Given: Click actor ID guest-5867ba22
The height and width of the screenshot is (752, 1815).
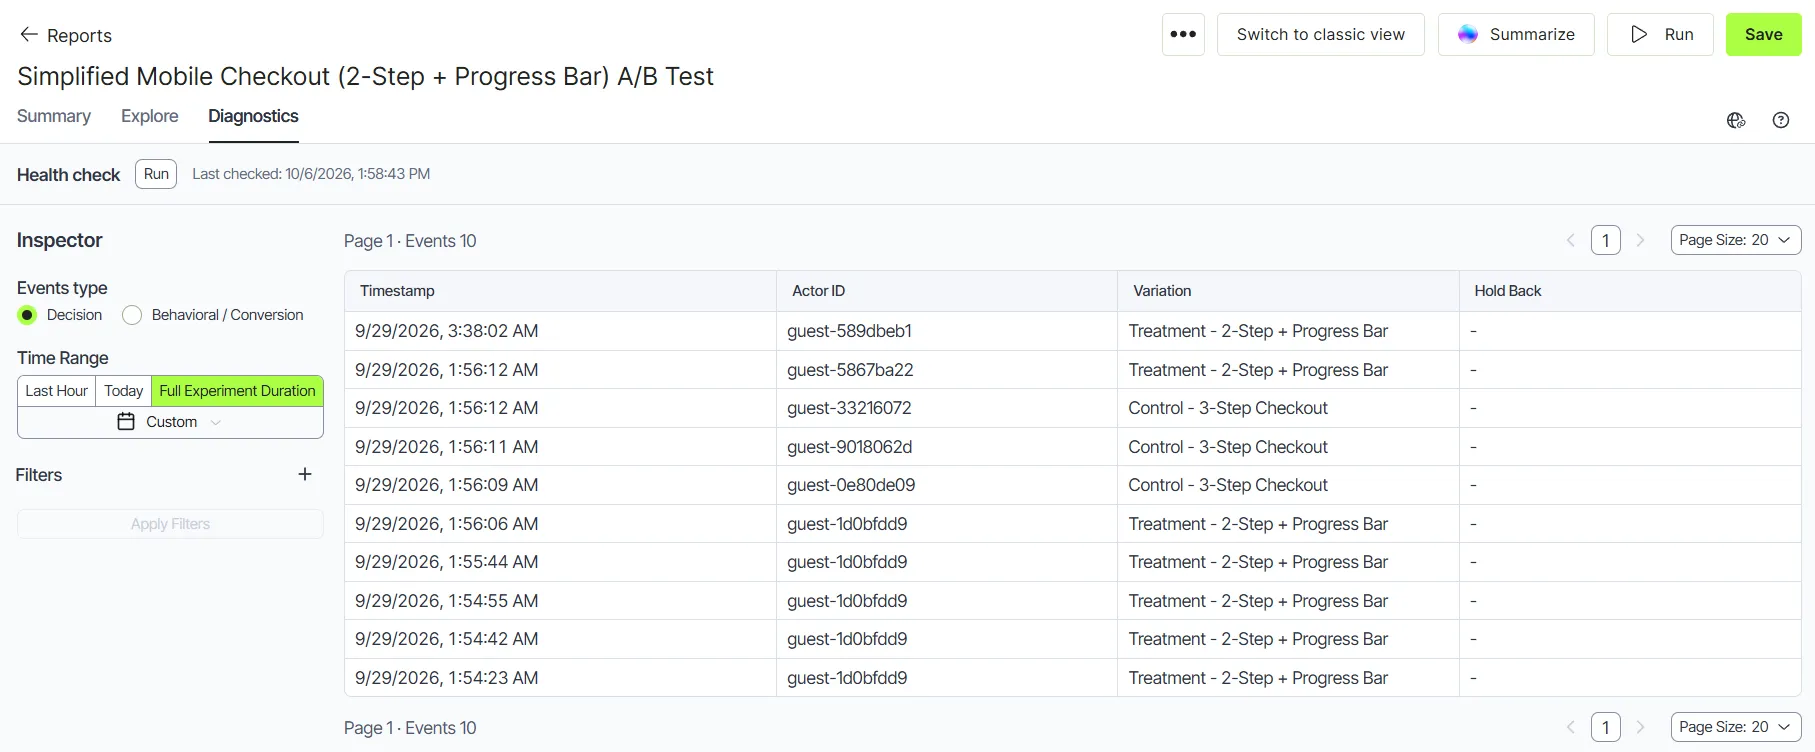Looking at the screenshot, I should click(850, 370).
